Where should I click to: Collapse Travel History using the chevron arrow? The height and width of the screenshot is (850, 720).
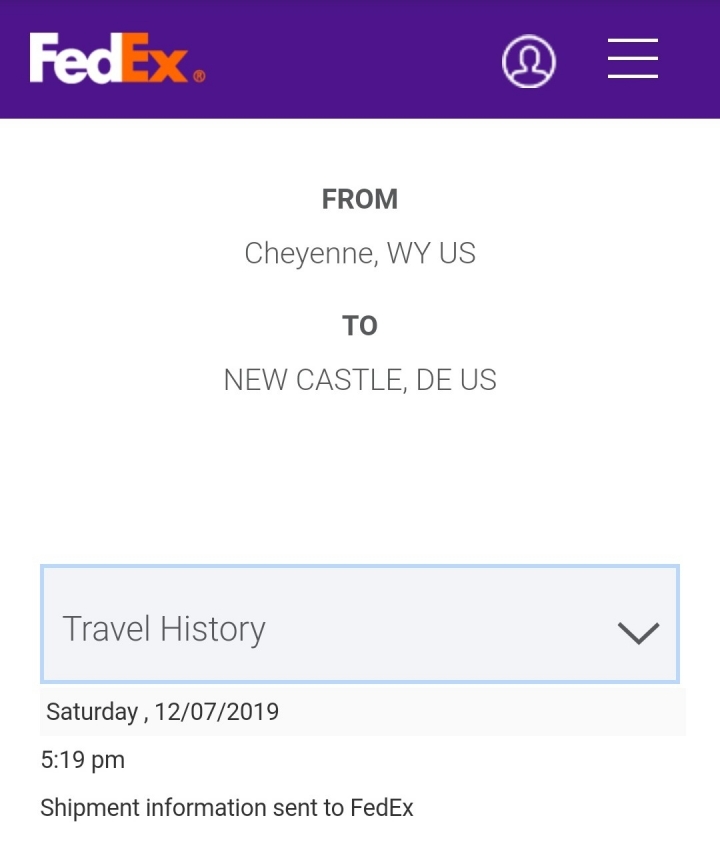[x=638, y=633]
